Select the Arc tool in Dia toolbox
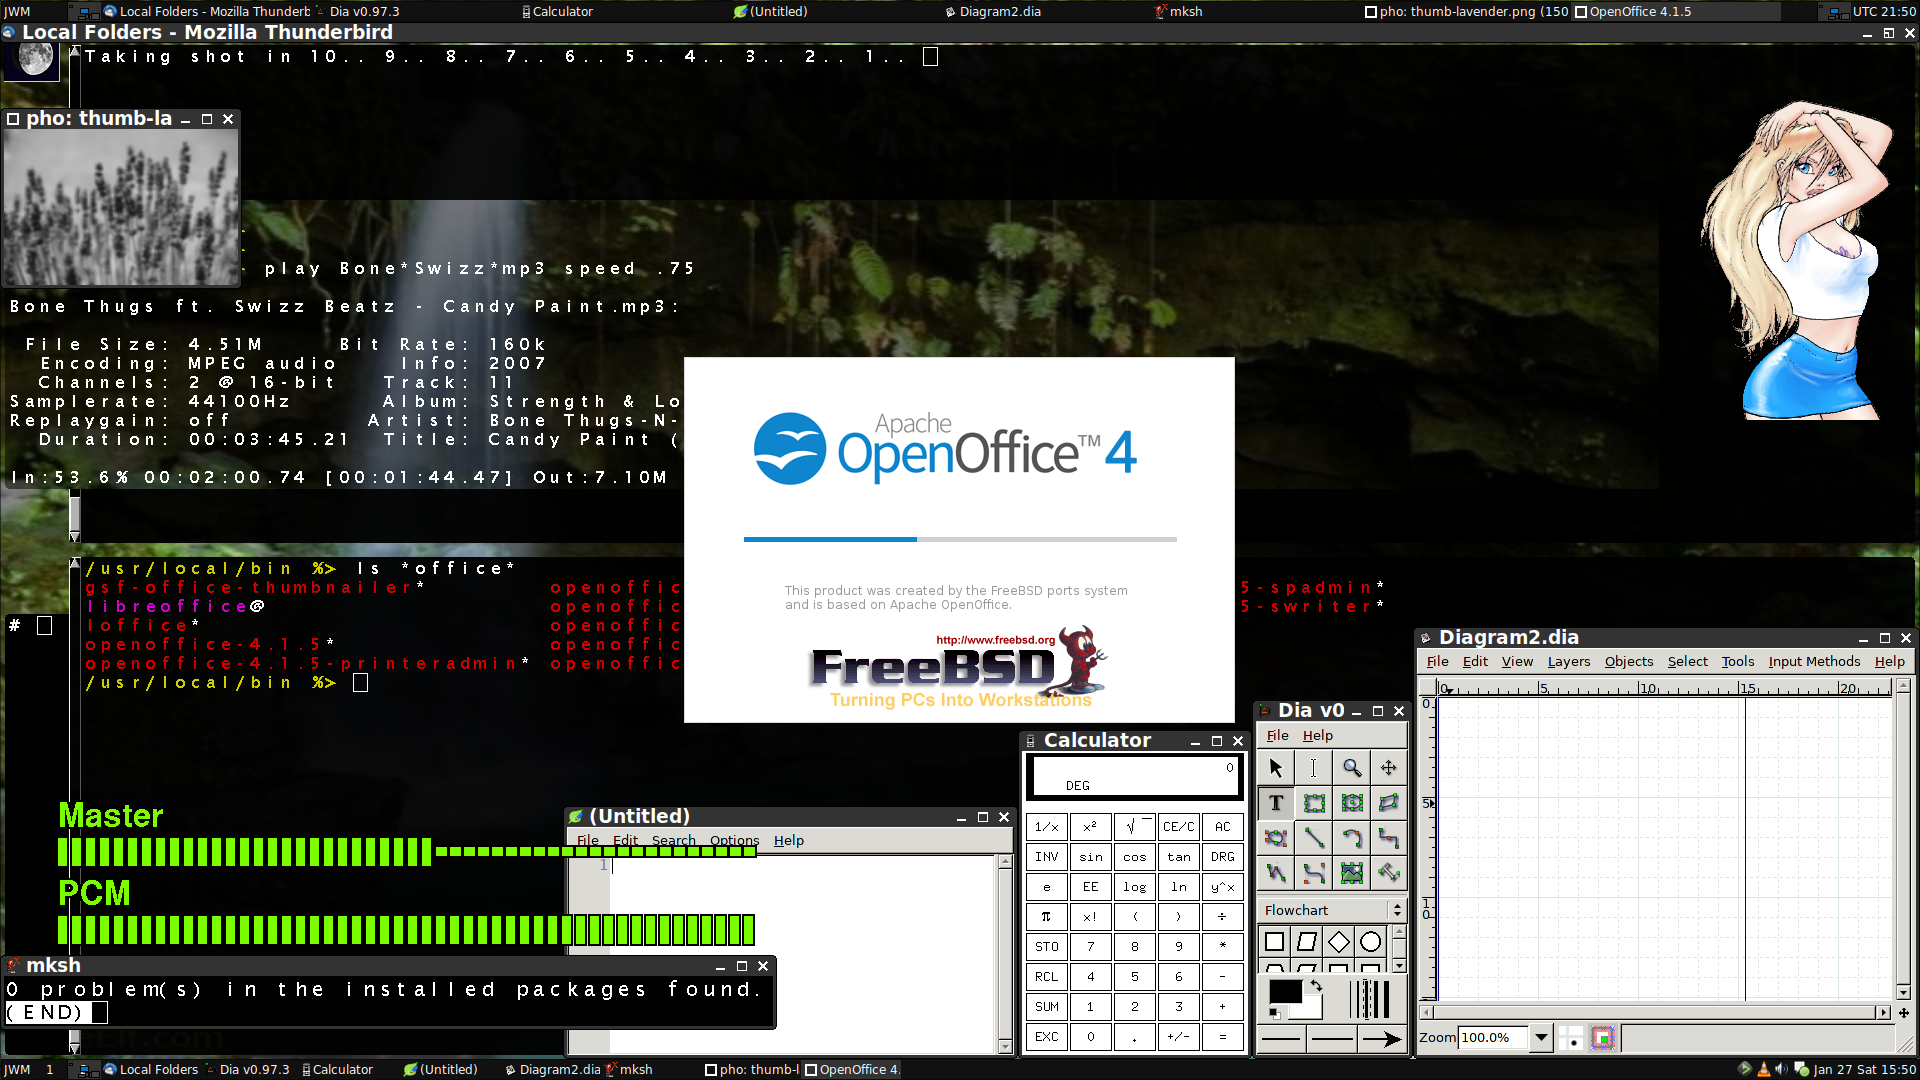The height and width of the screenshot is (1080, 1920). 1351,838
